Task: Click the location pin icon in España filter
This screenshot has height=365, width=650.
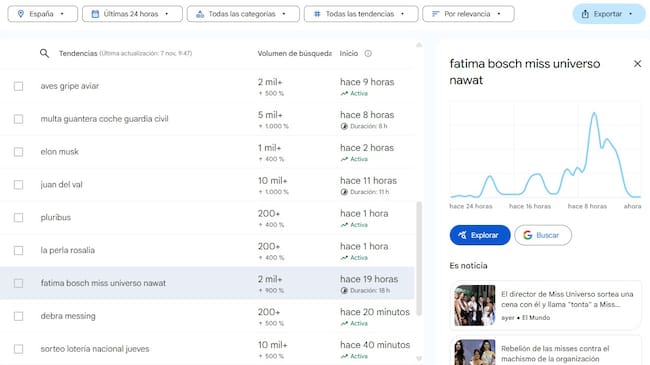Action: pos(21,14)
